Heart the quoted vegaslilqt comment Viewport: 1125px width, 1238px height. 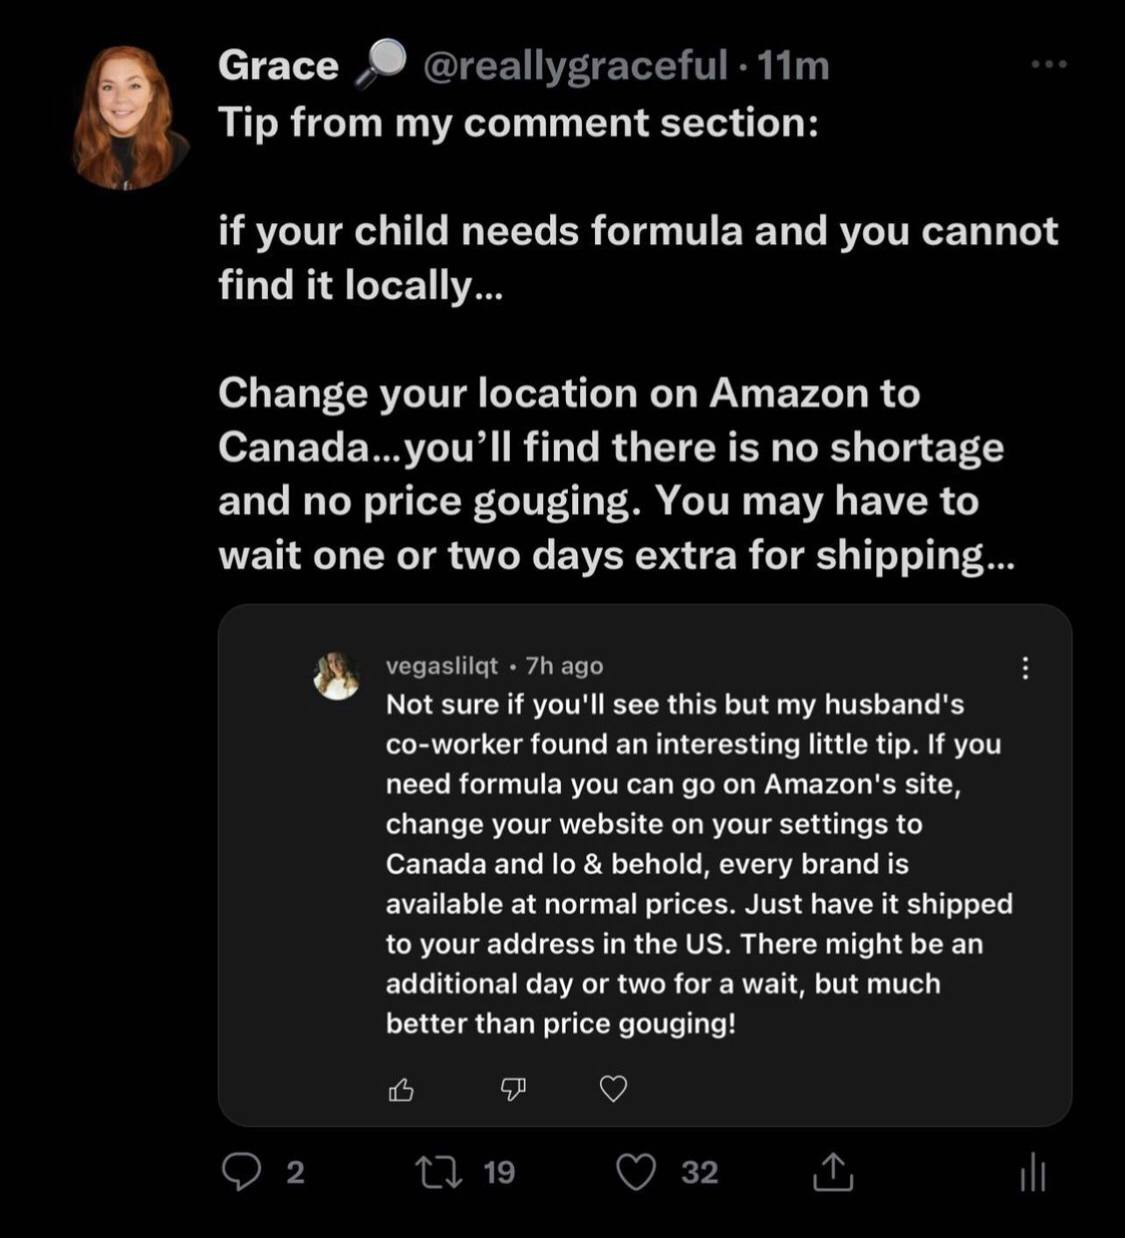613,1088
